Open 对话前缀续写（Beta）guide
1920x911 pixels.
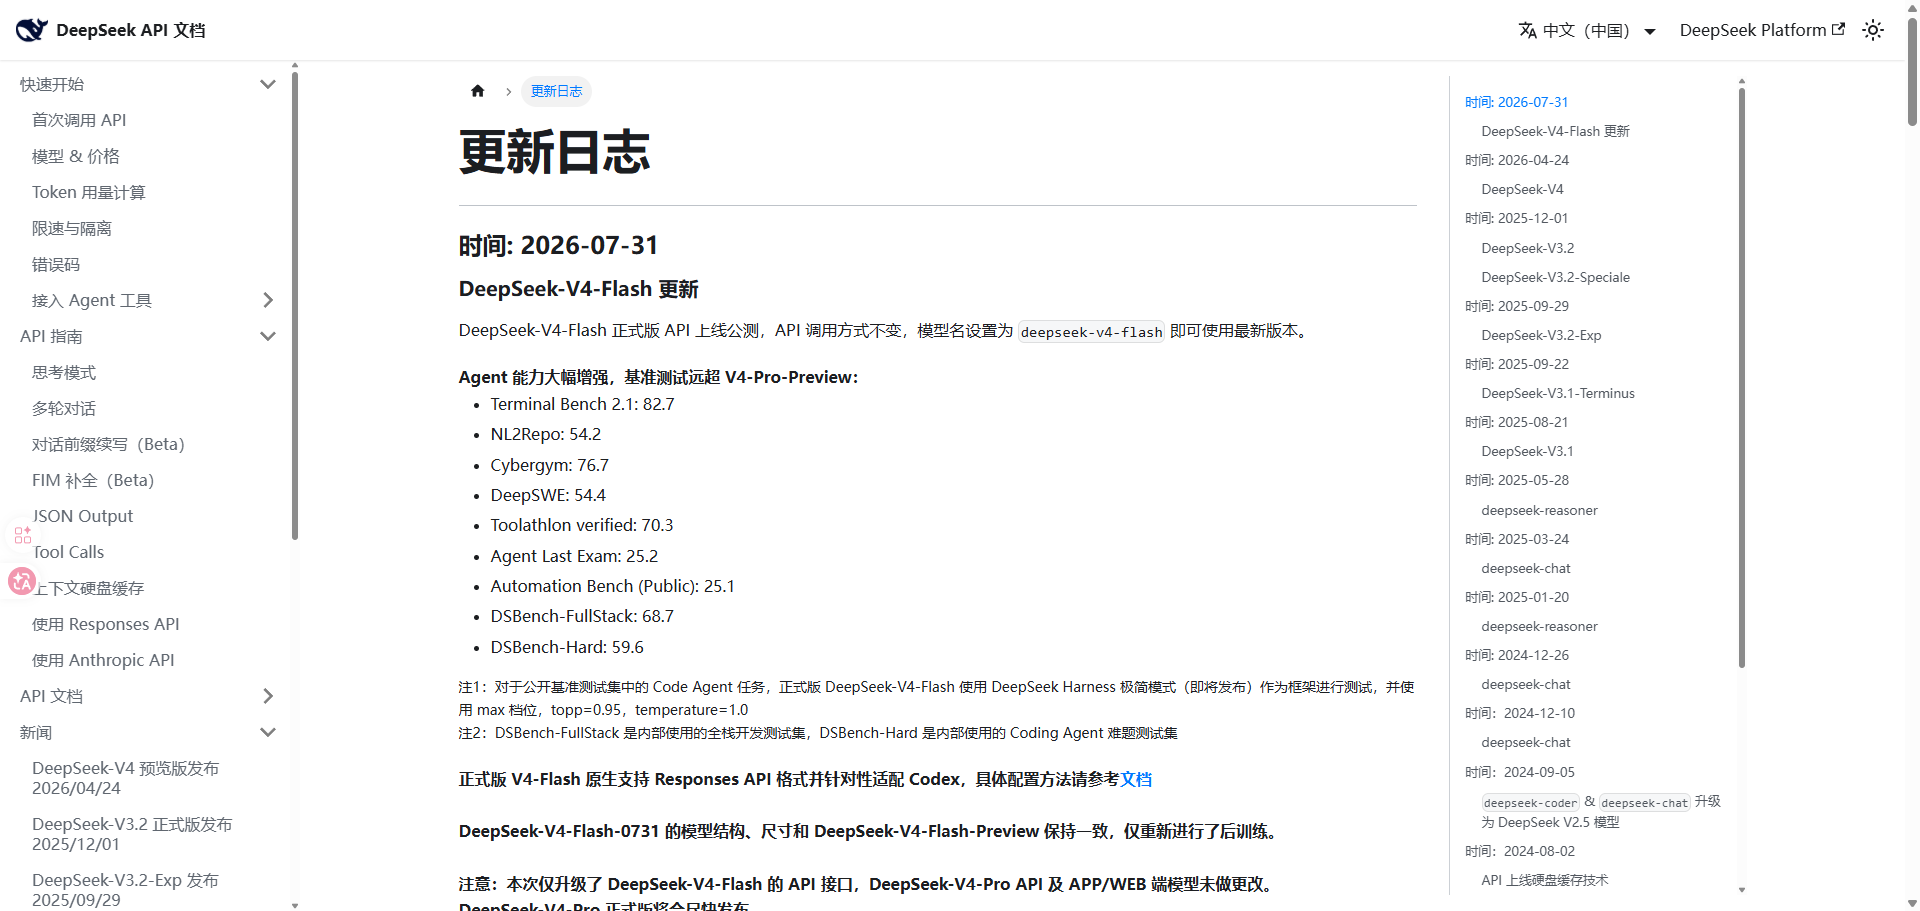coord(108,444)
